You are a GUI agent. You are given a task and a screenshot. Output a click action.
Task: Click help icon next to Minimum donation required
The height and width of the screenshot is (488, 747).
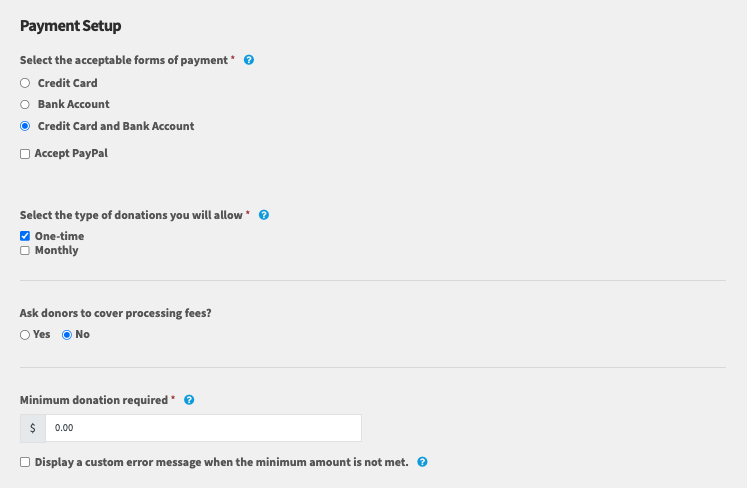(189, 400)
